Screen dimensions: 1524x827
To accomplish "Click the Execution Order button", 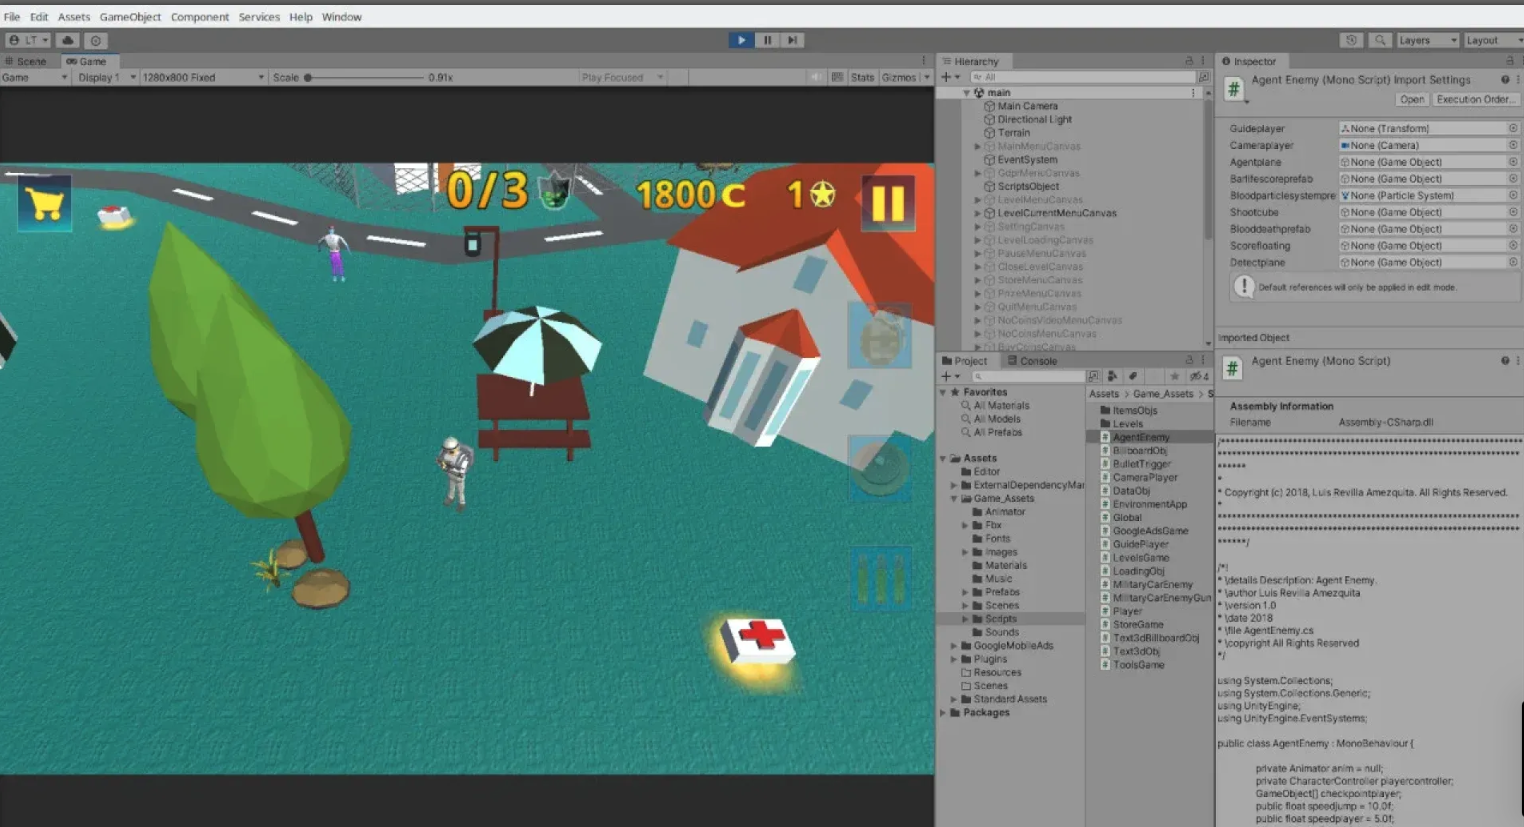I will pos(1474,99).
